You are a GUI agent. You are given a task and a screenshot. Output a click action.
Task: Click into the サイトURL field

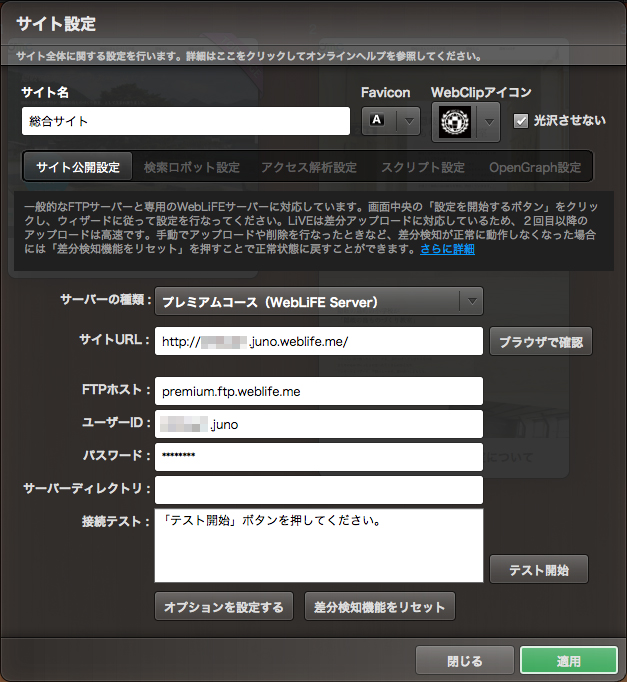pyautogui.click(x=319, y=341)
